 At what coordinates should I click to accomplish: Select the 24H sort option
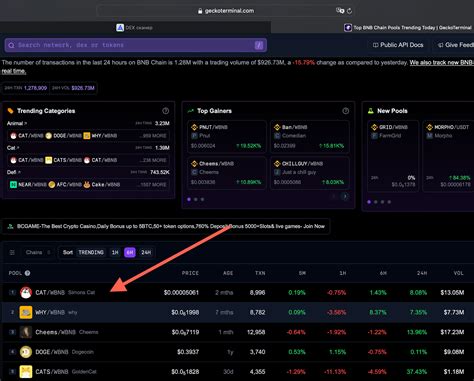coord(146,252)
